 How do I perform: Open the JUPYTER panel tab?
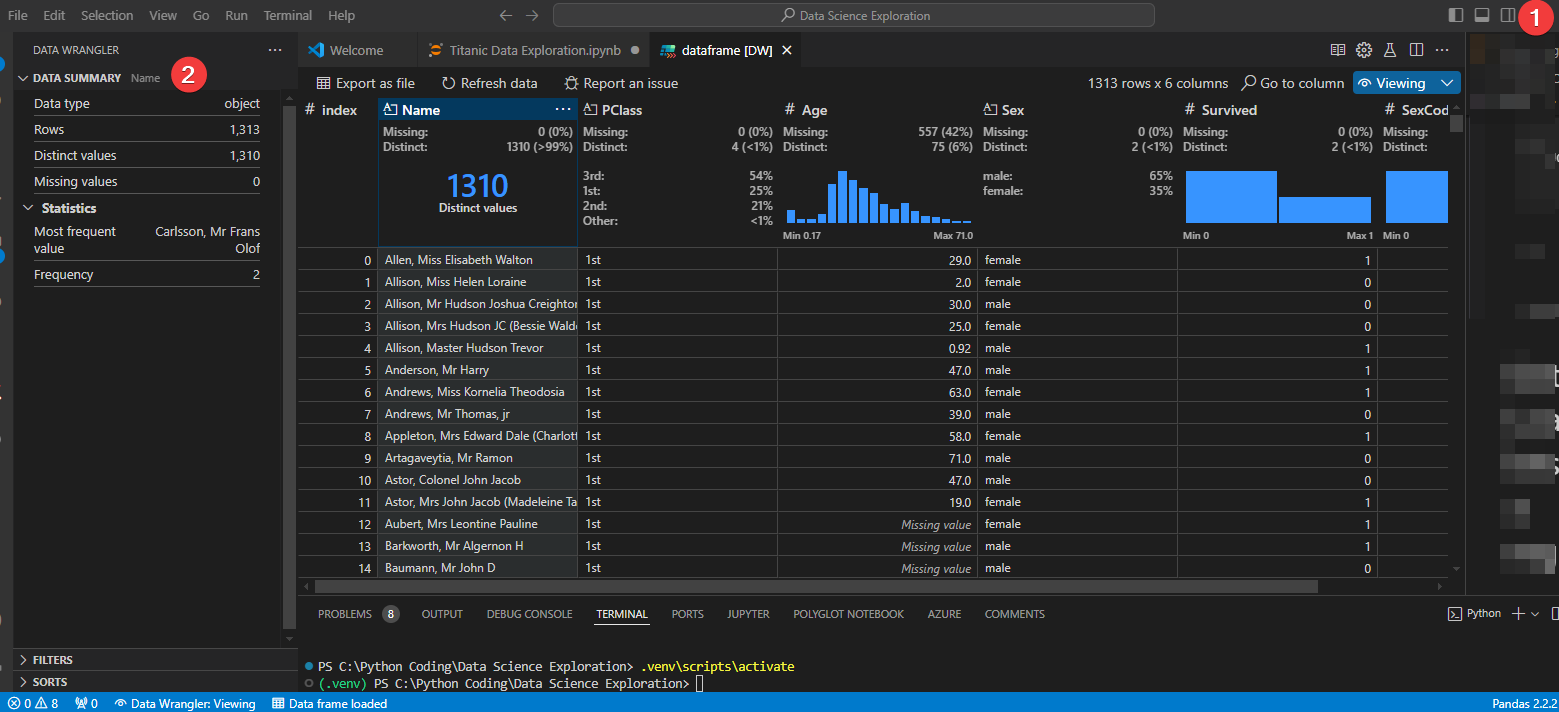(748, 614)
